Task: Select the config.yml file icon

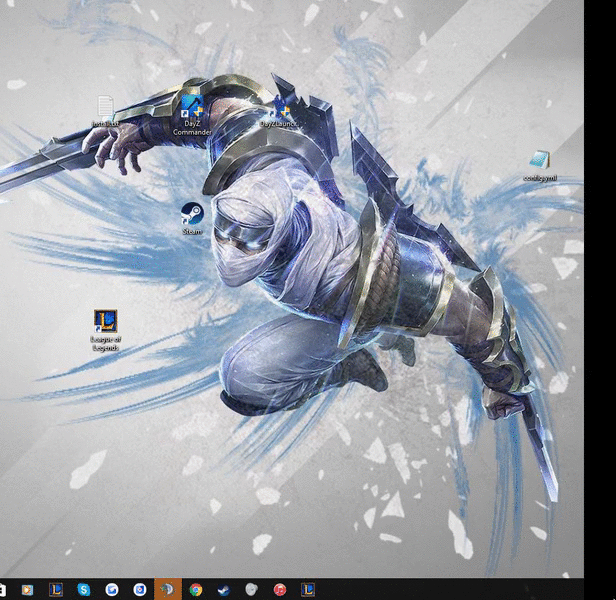Action: click(x=540, y=165)
